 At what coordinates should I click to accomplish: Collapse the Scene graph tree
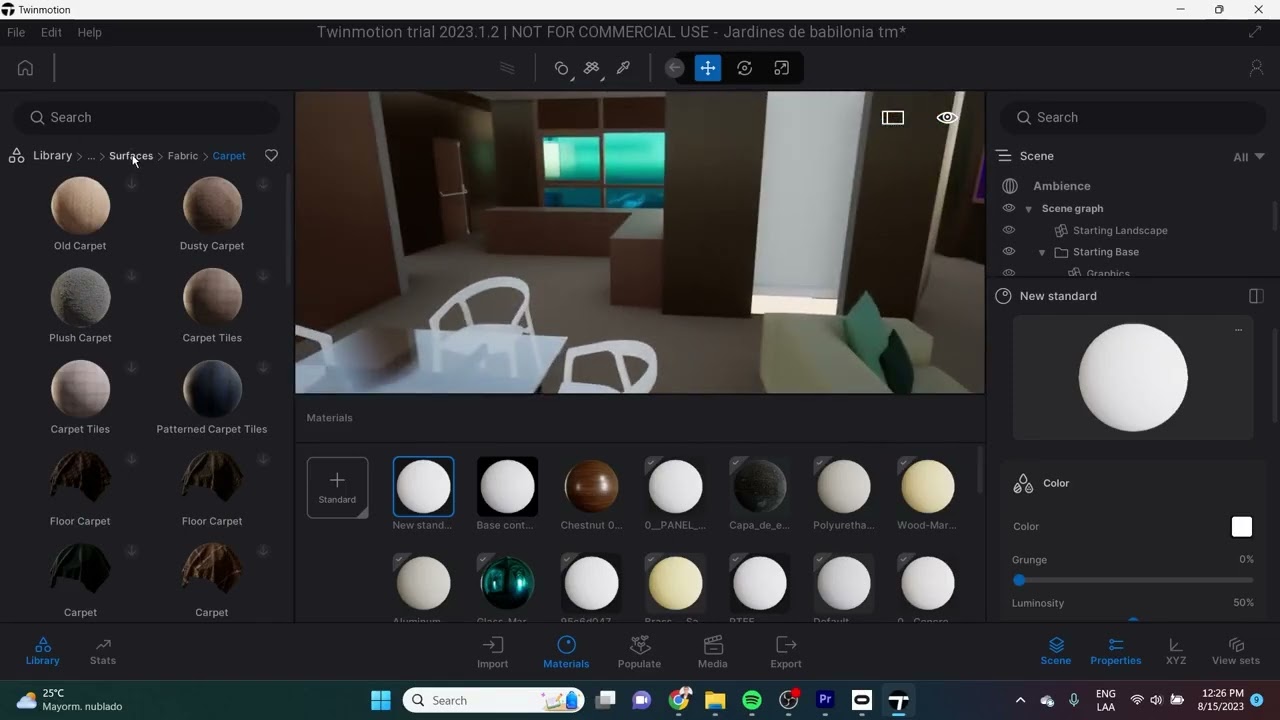coord(1028,209)
